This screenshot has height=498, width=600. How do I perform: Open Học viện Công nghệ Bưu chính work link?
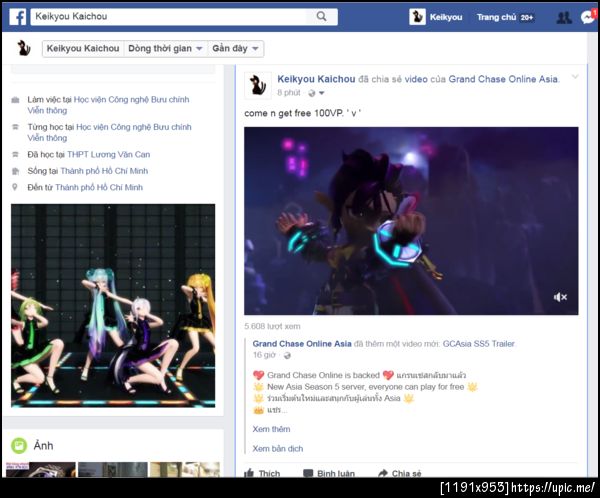(x=108, y=105)
